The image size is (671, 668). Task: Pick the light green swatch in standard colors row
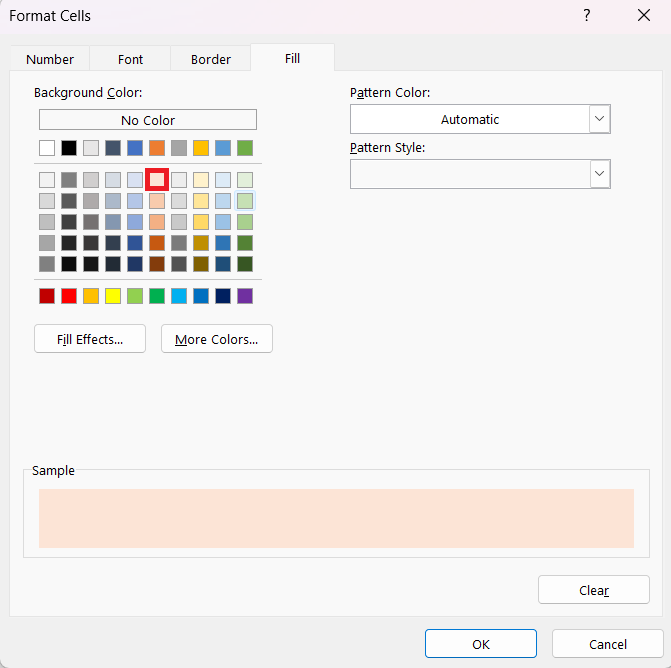point(135,296)
